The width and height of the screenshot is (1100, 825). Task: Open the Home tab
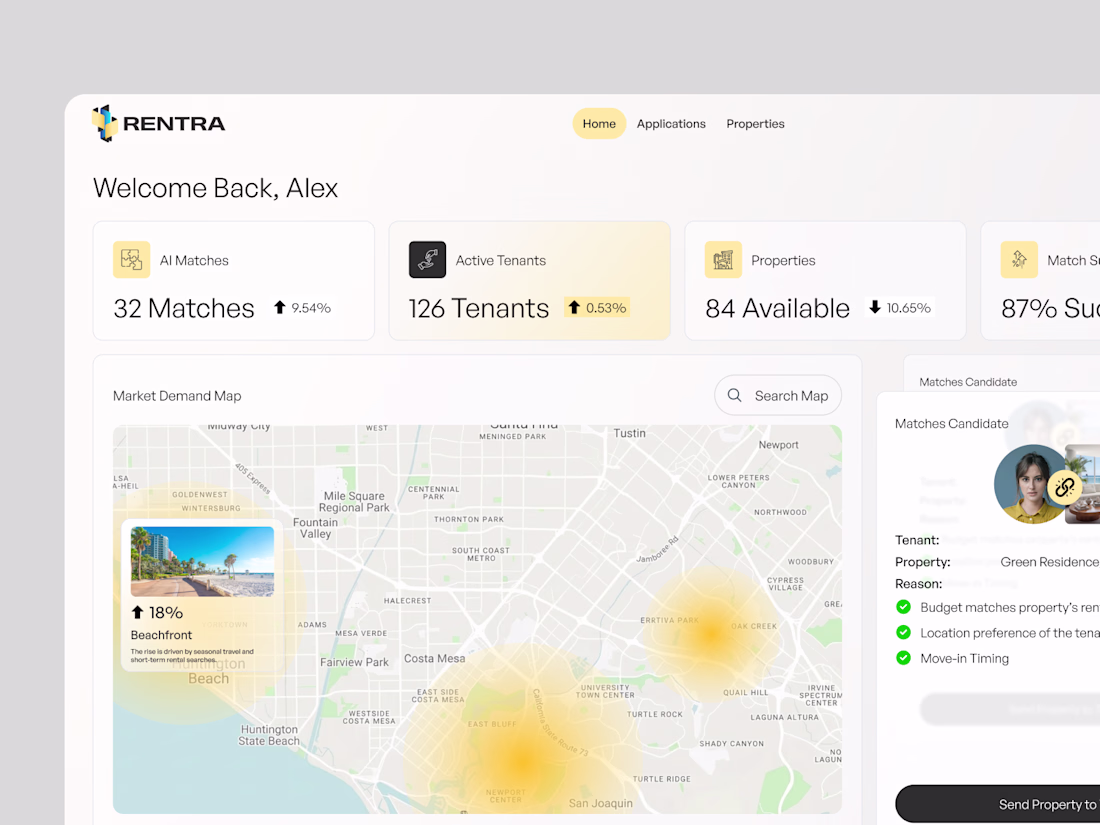(x=599, y=123)
